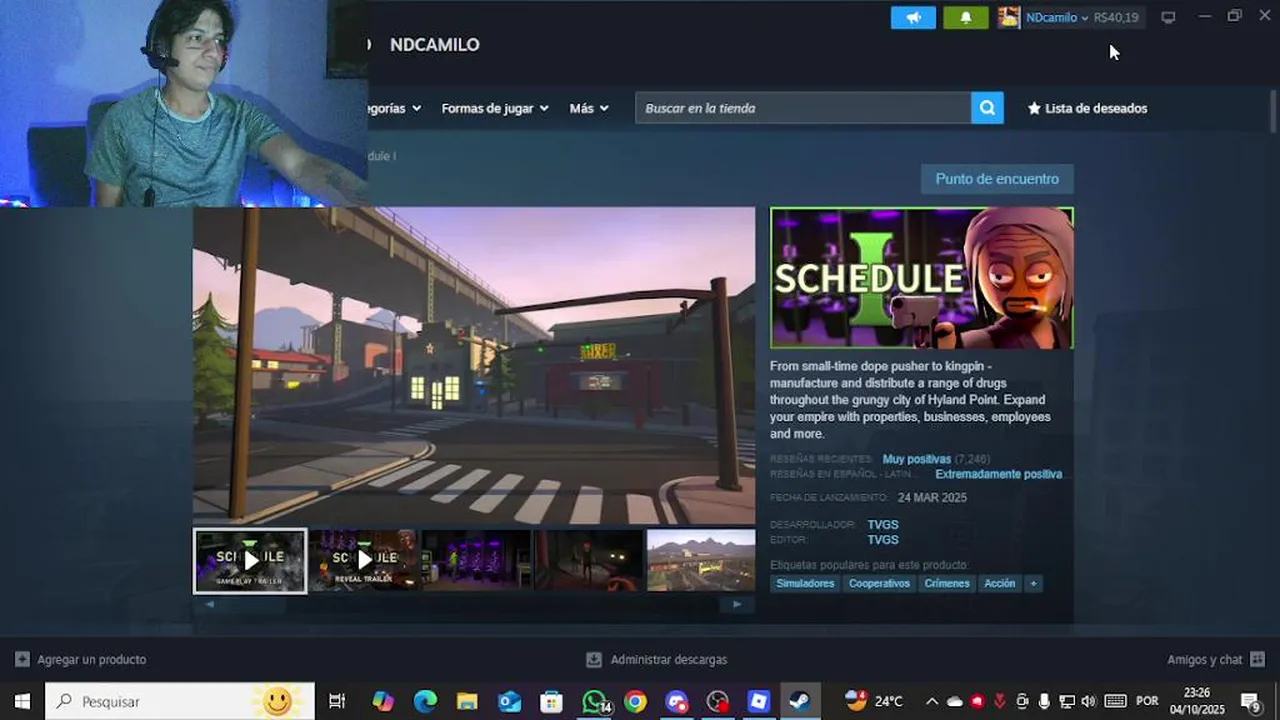The image size is (1280, 720).
Task: Click the media strip scrollbar track
Action: click(x=474, y=604)
